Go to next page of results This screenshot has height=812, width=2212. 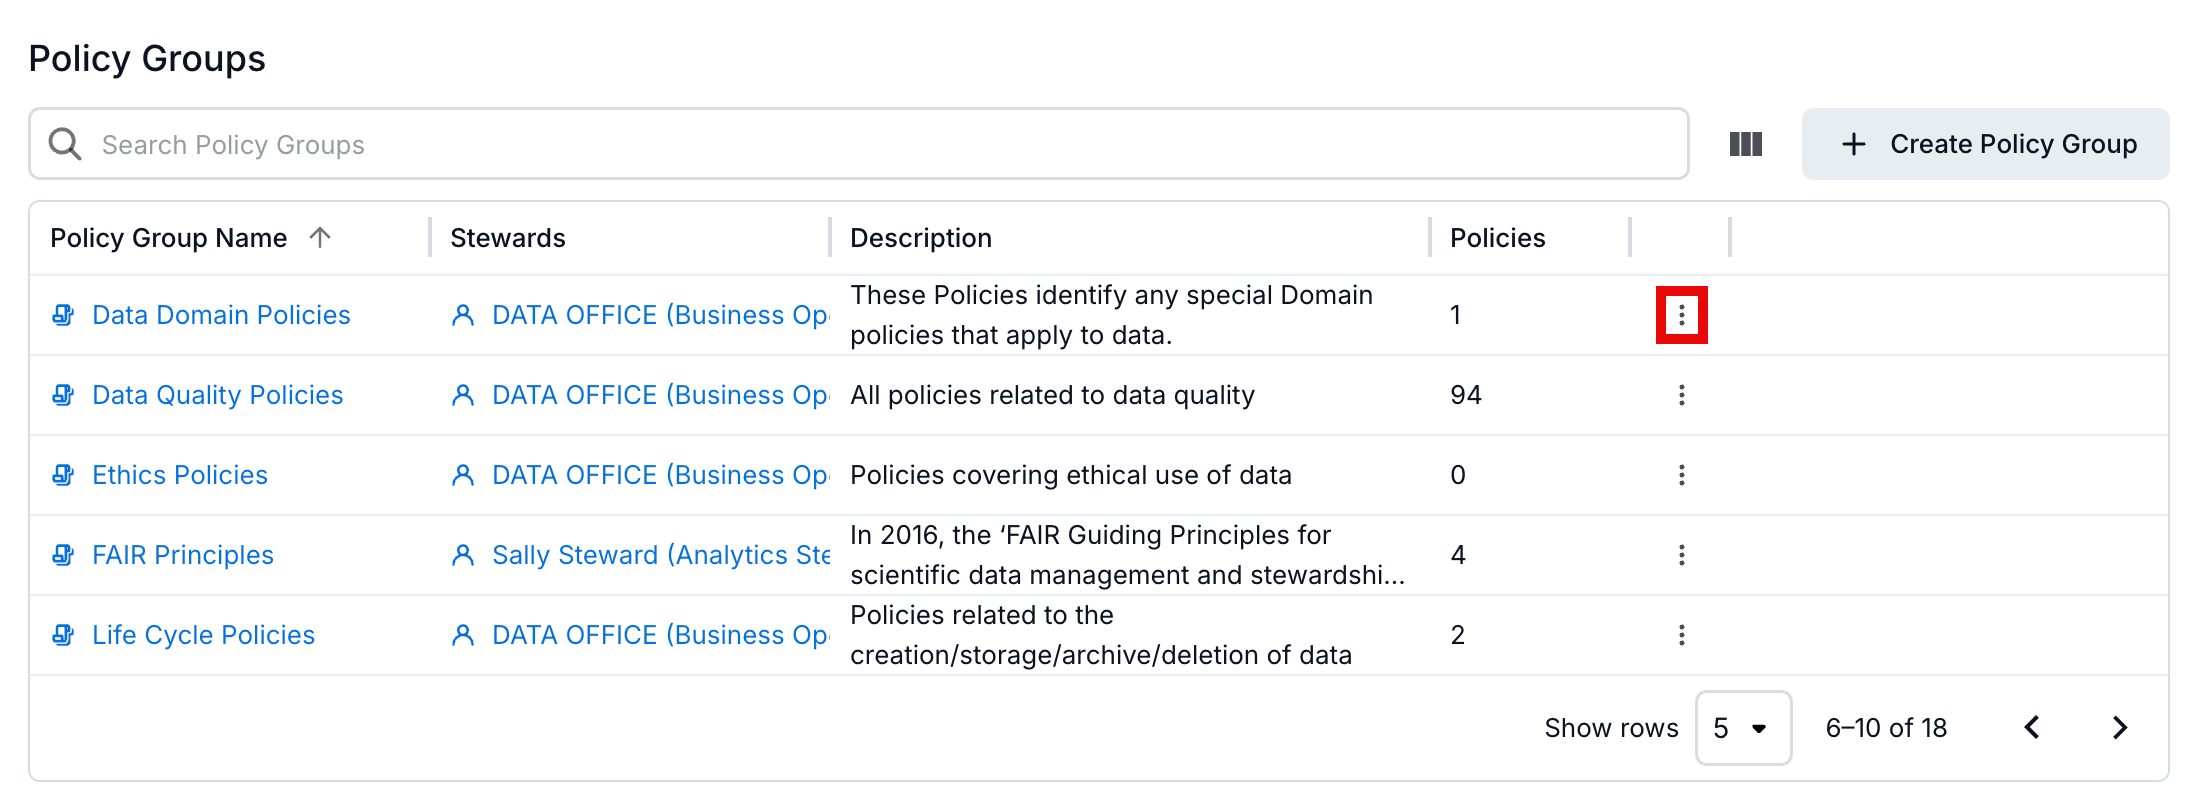coord(2119,727)
